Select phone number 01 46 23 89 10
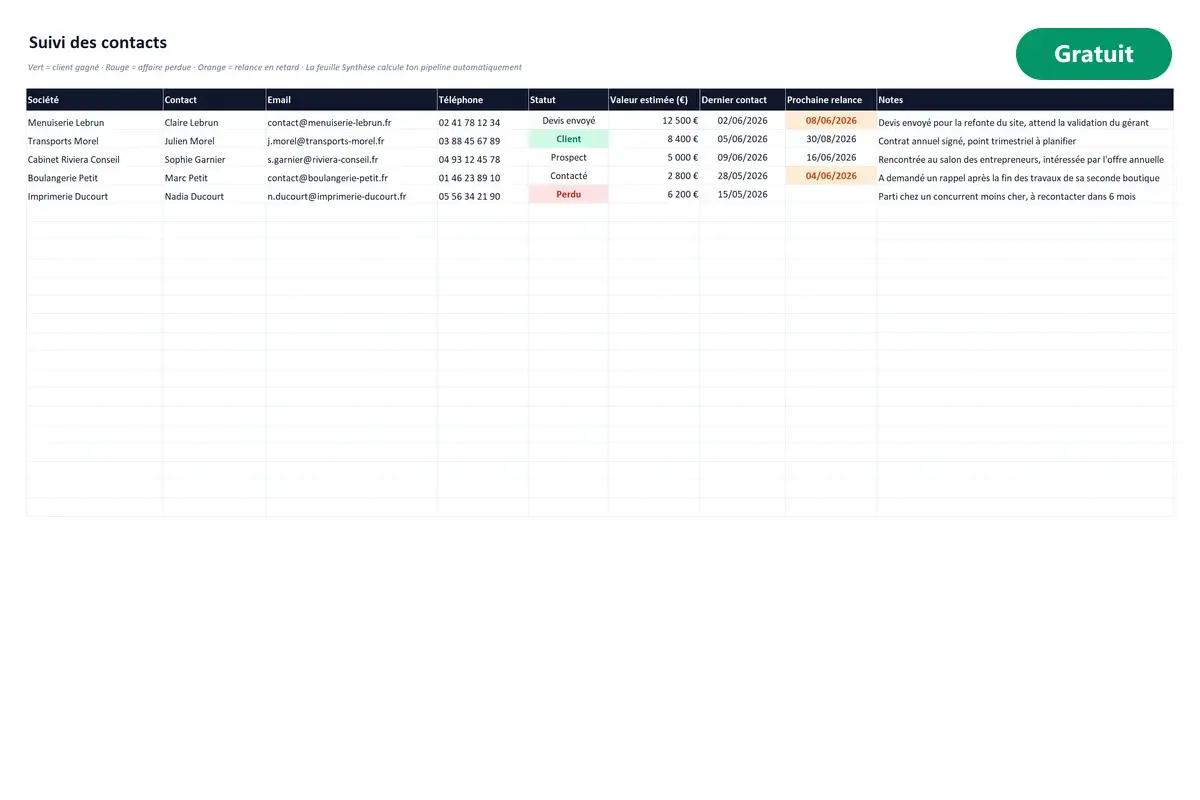This screenshot has width=1200, height=800. pyautogui.click(x=482, y=177)
